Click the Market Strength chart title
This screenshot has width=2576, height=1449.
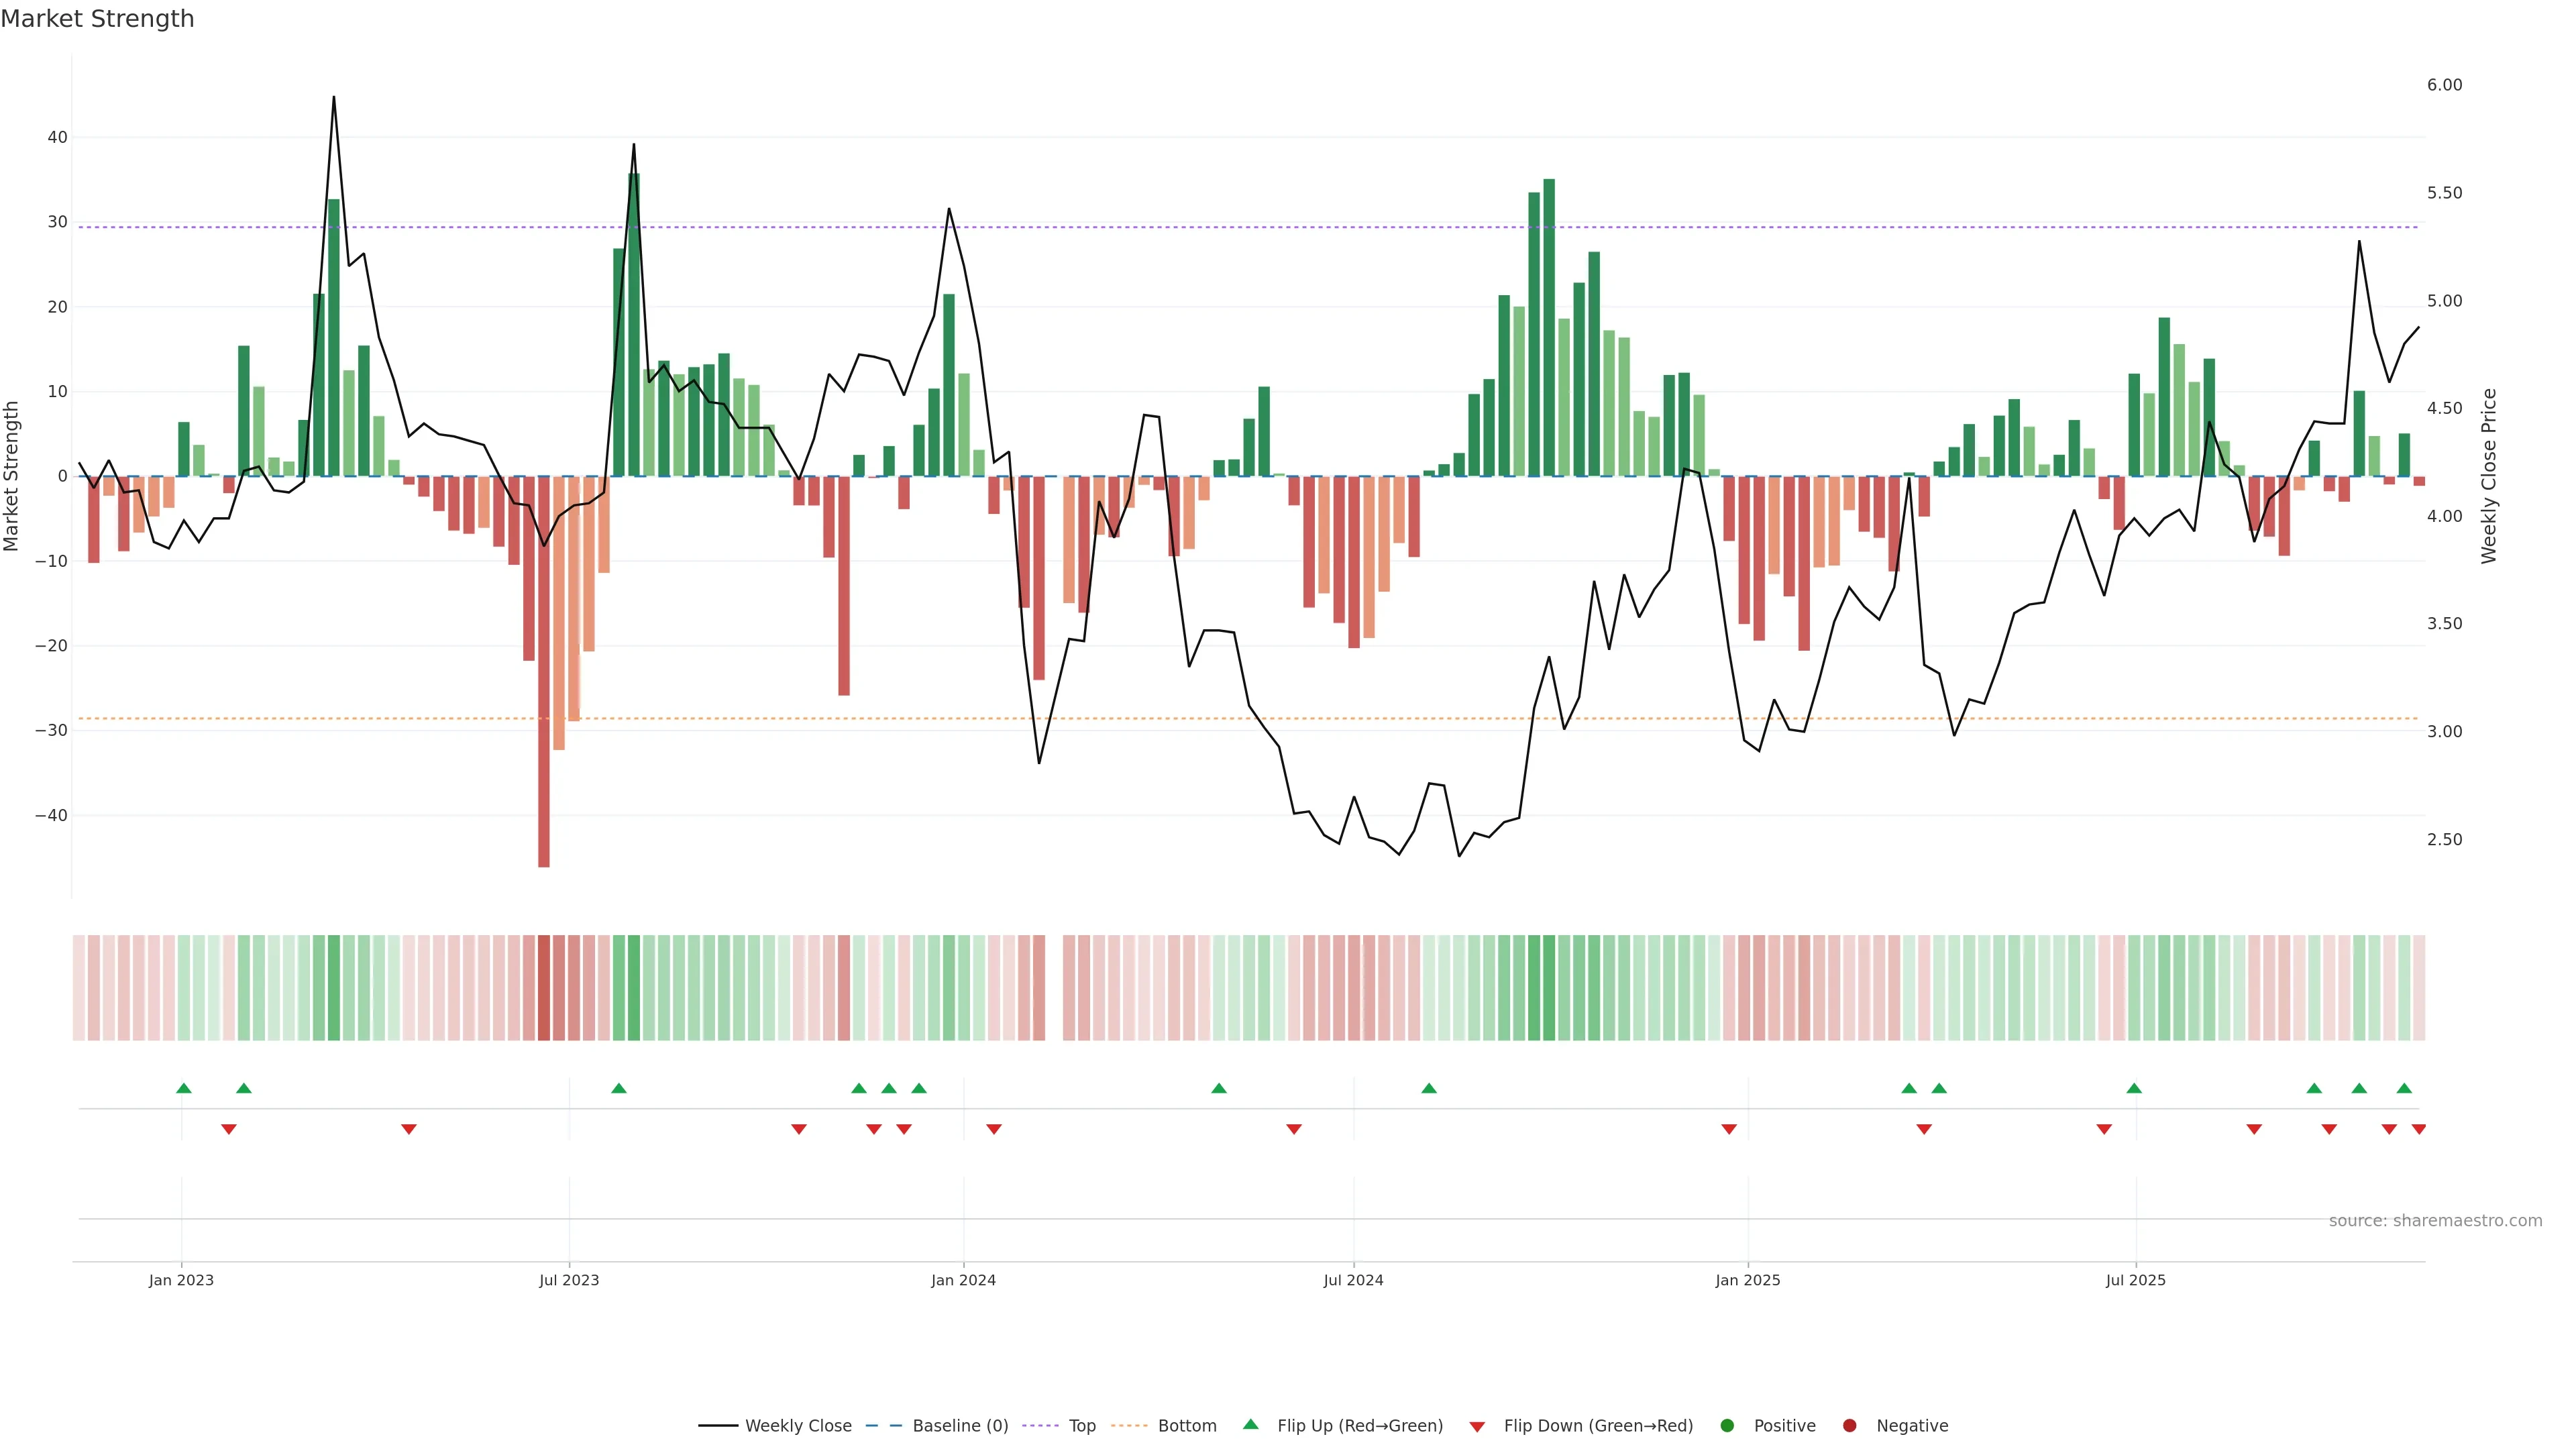[x=97, y=19]
